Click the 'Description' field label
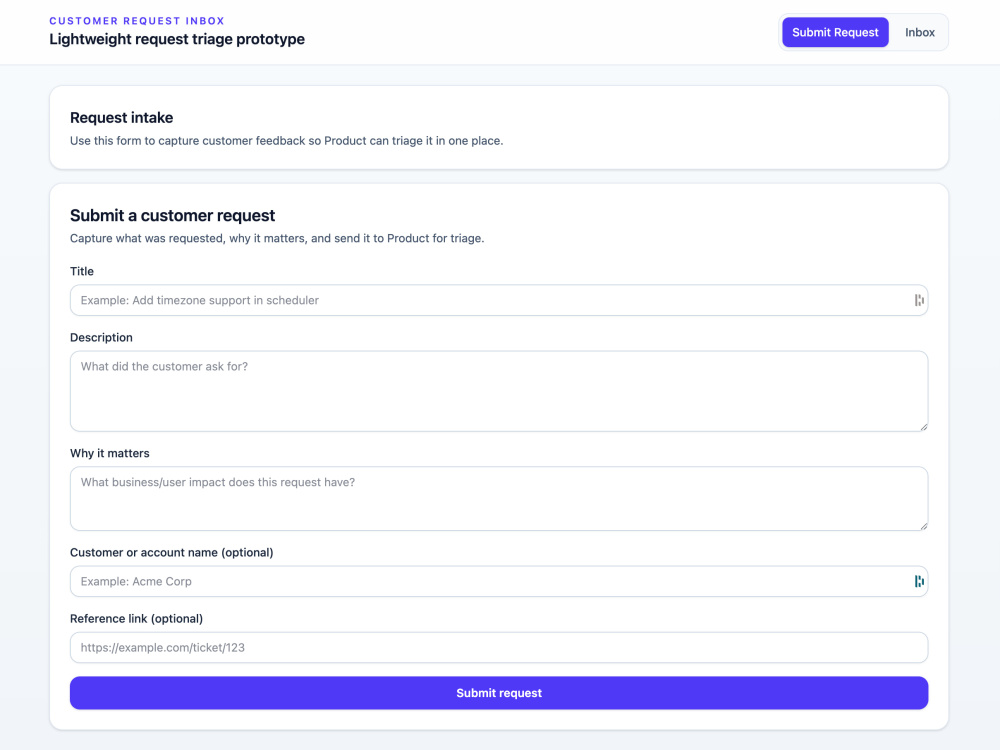The image size is (1000, 750). [x=101, y=337]
